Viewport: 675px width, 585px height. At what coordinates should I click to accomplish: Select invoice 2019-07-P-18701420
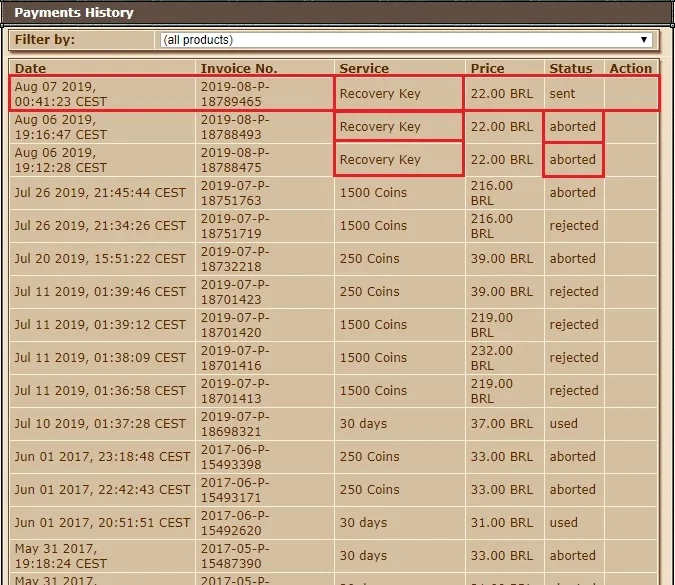click(x=235, y=325)
